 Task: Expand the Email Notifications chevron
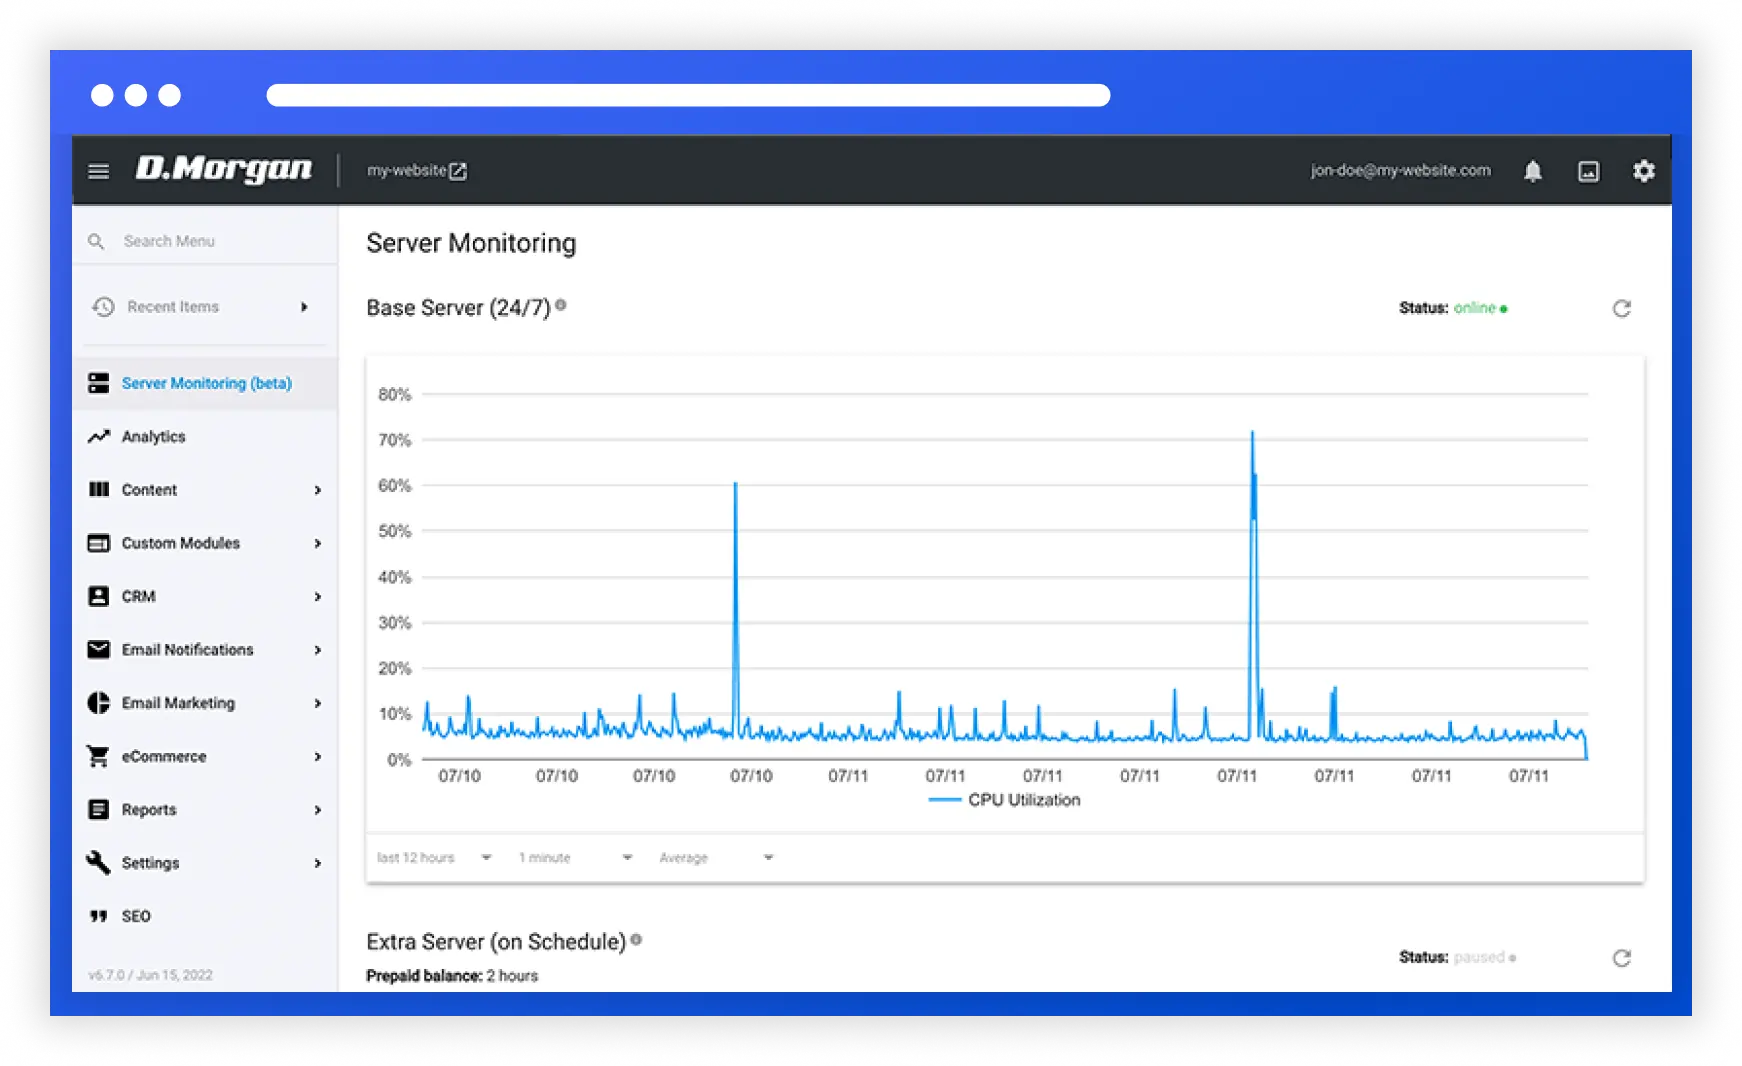(318, 650)
